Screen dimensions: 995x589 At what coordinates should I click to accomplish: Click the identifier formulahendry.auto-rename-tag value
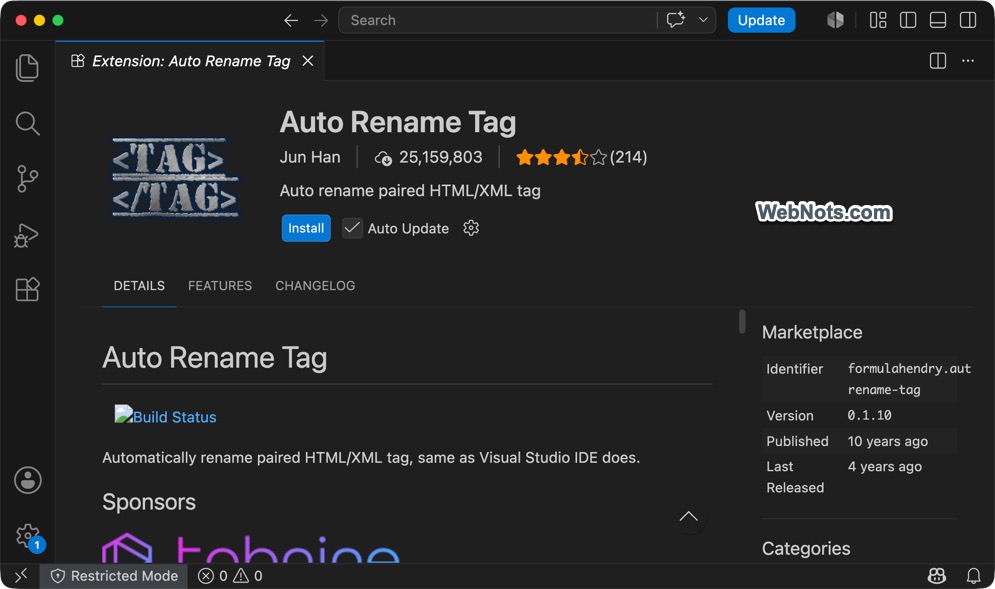[x=909, y=379]
